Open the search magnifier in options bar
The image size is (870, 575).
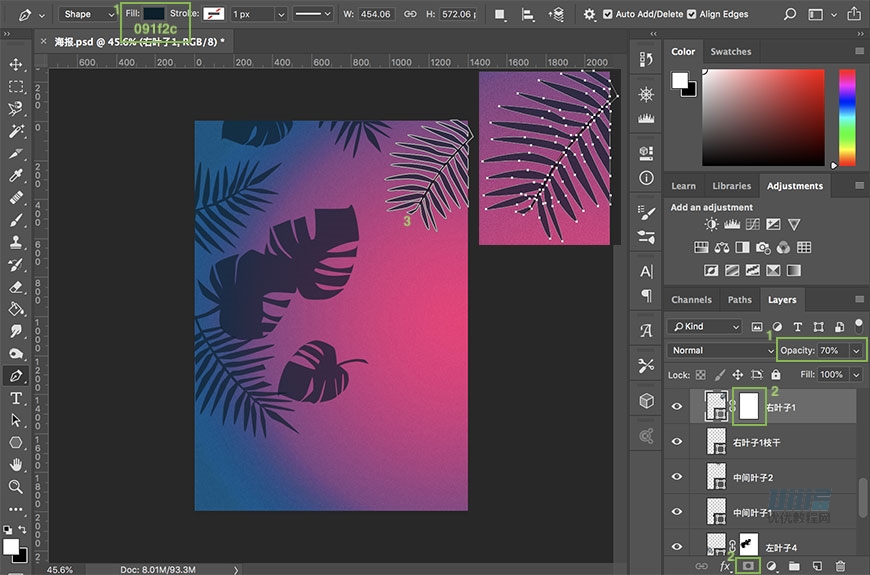click(790, 14)
